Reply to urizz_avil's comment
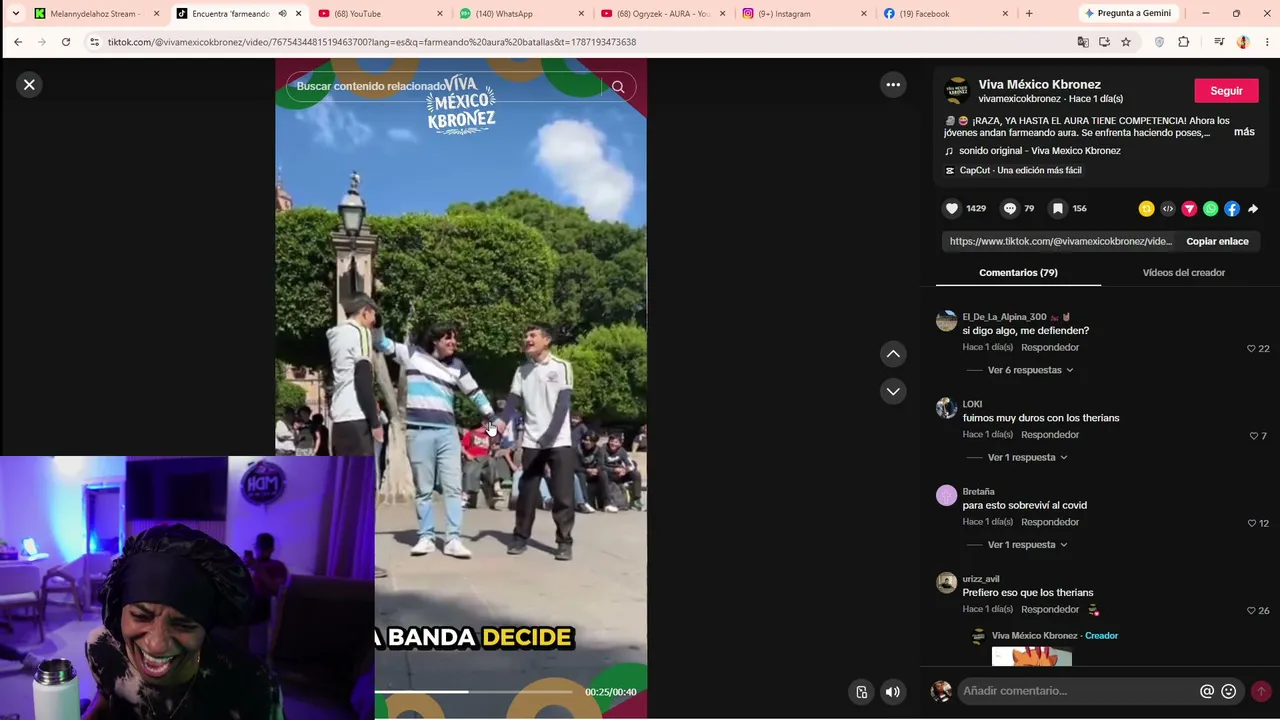 [1050, 609]
